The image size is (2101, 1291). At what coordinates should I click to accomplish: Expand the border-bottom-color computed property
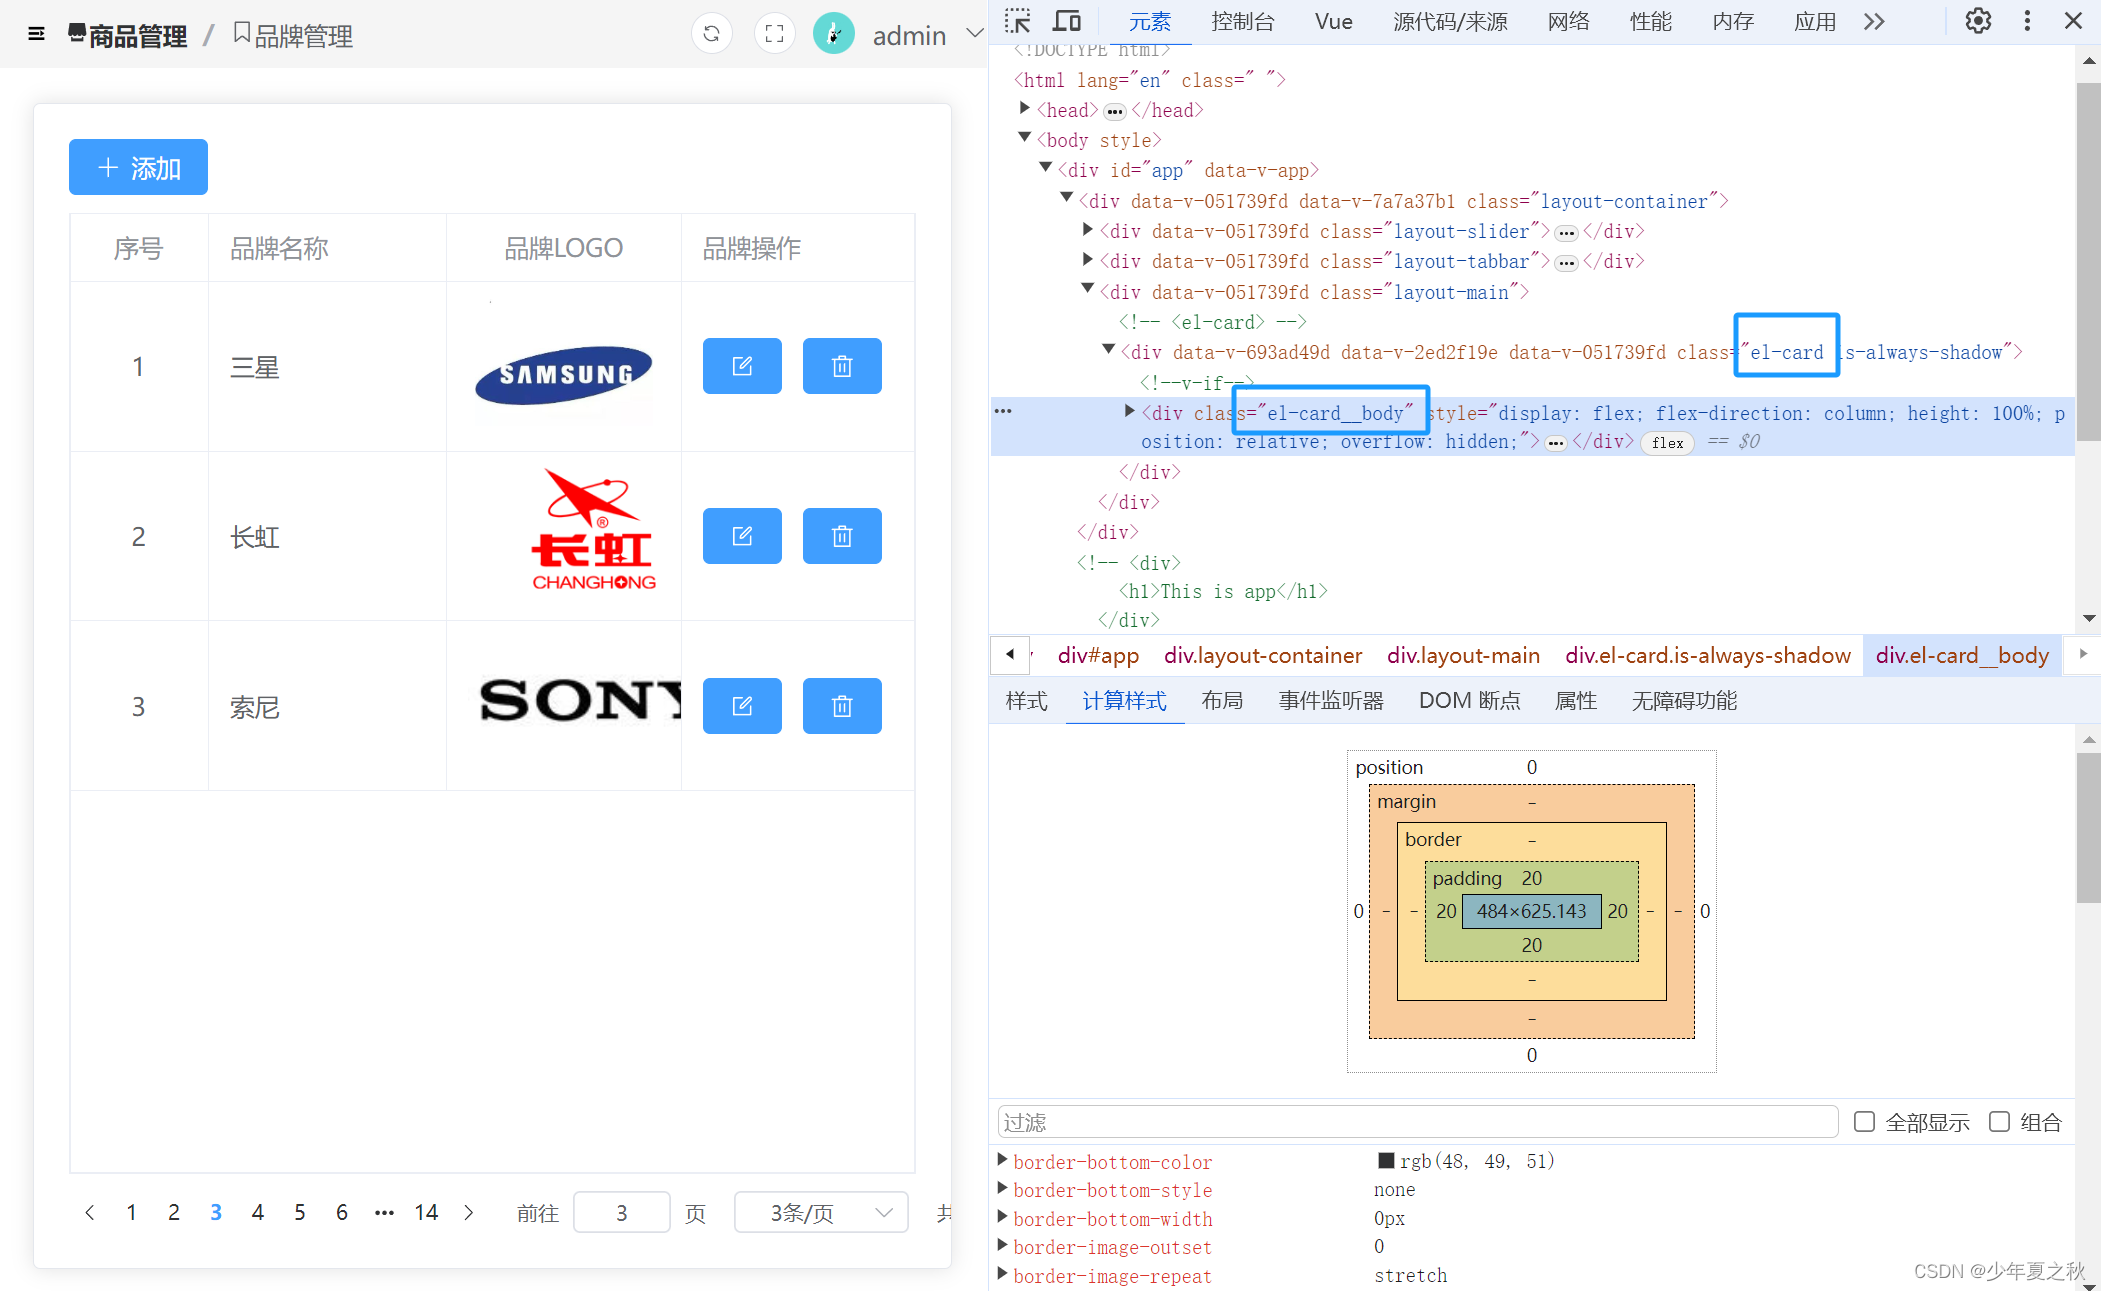pyautogui.click(x=1003, y=1160)
